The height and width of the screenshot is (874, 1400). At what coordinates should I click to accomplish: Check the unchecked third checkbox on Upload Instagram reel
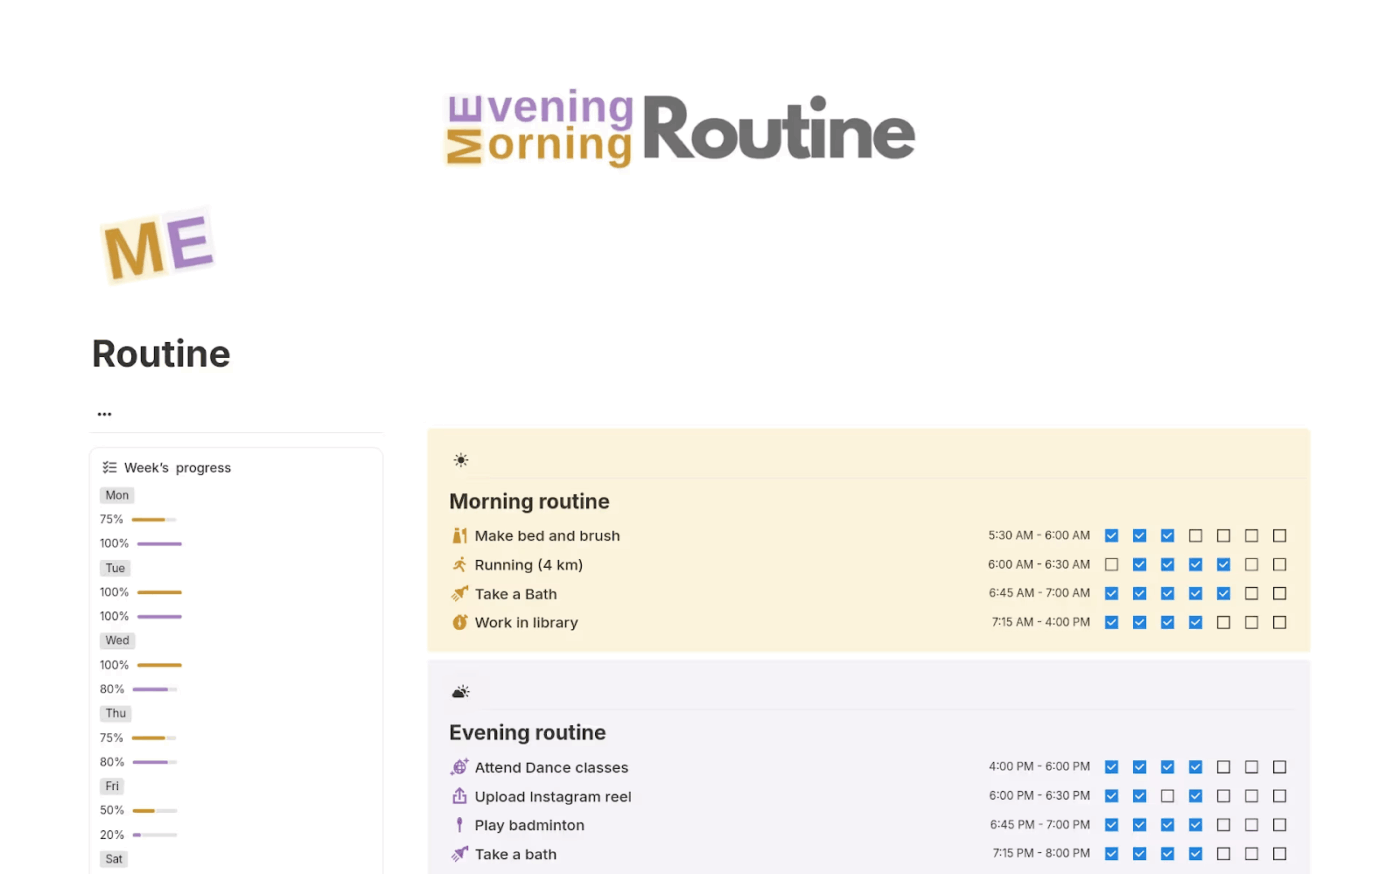(1168, 796)
